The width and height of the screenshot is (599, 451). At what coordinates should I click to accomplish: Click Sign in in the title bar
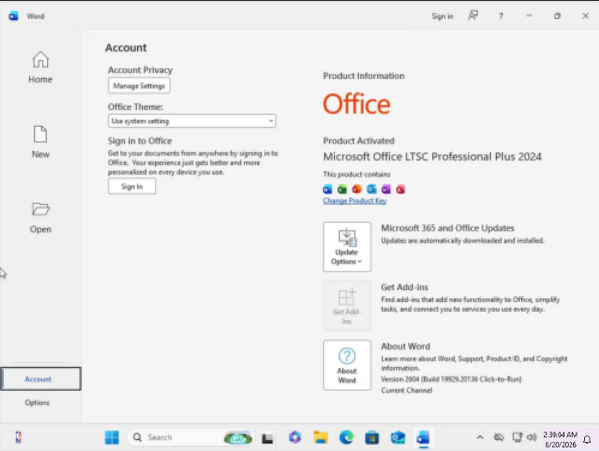(442, 16)
